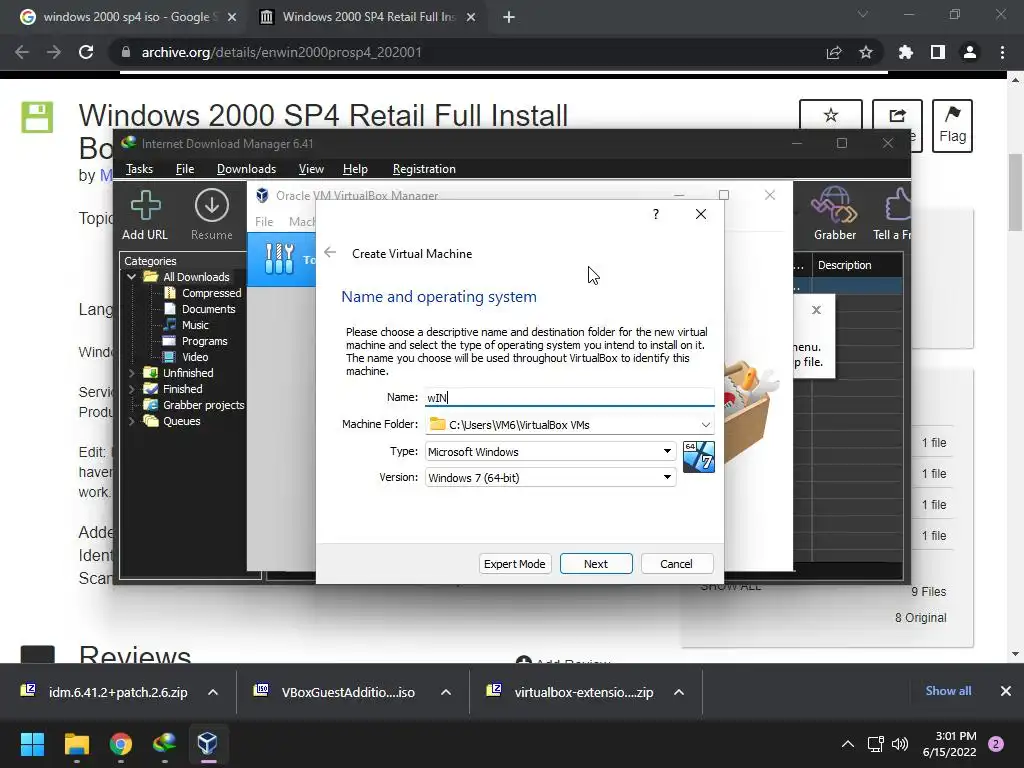Open options arrow for VBoxGuestAdditions iso download
Viewport: 1024px width, 768px height.
[446, 692]
